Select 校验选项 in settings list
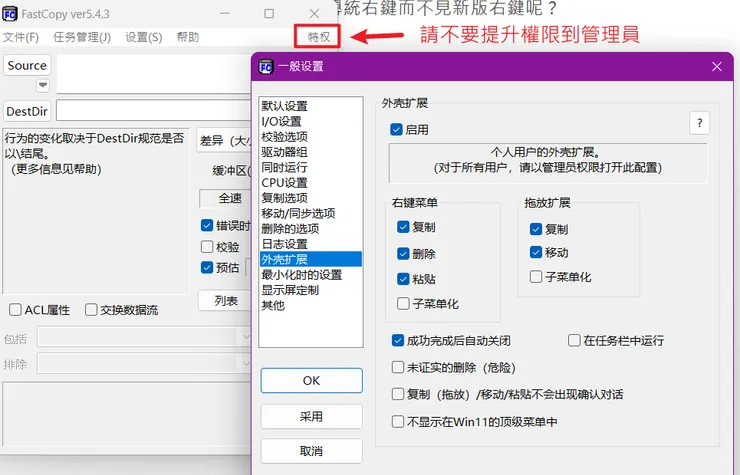740x475 pixels. (x=311, y=136)
